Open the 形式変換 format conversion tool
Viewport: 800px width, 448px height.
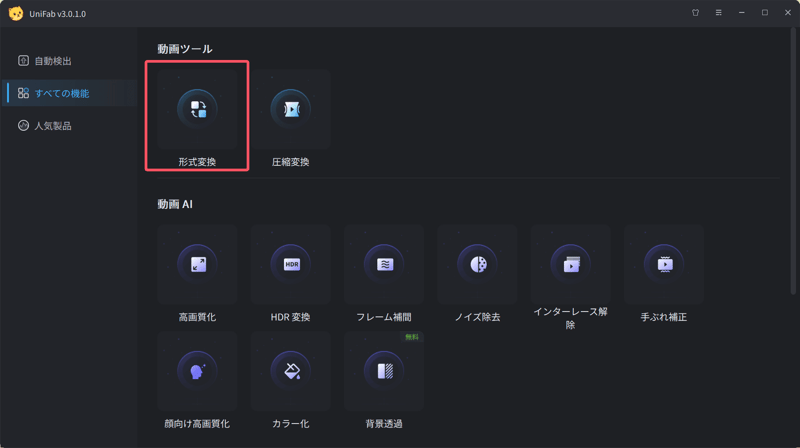click(x=197, y=109)
